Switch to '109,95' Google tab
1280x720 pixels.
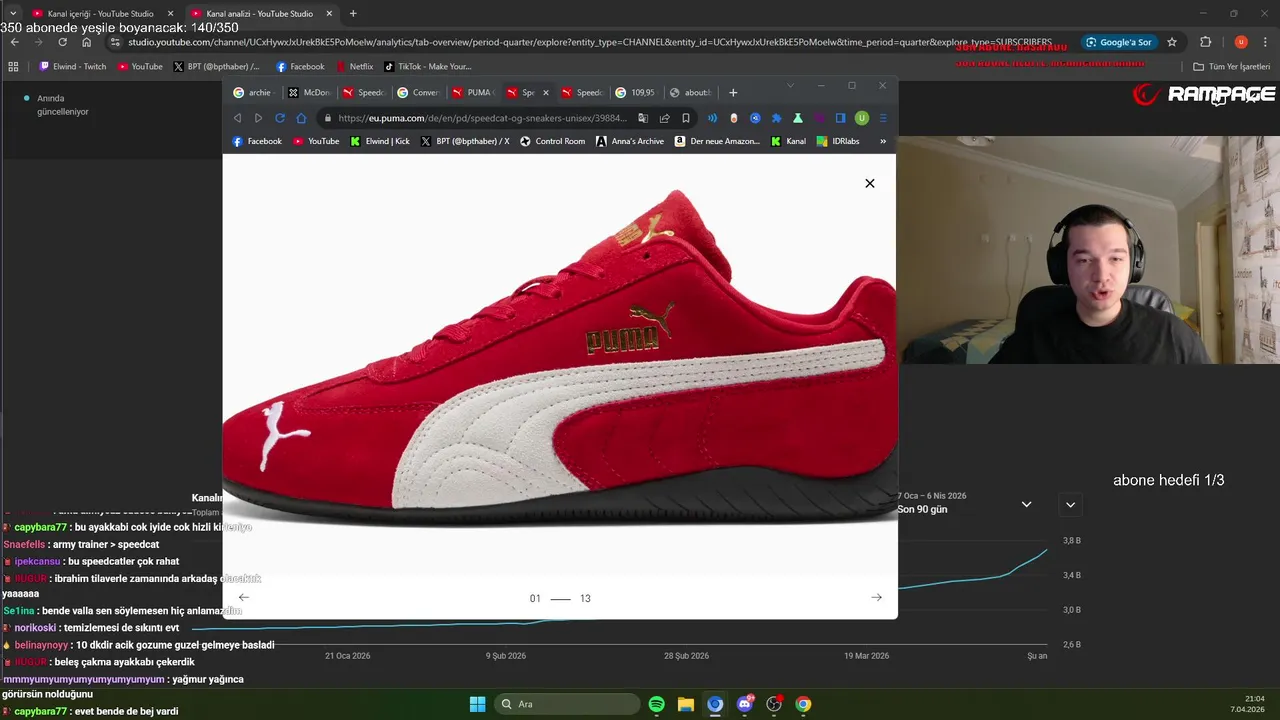tap(635, 92)
